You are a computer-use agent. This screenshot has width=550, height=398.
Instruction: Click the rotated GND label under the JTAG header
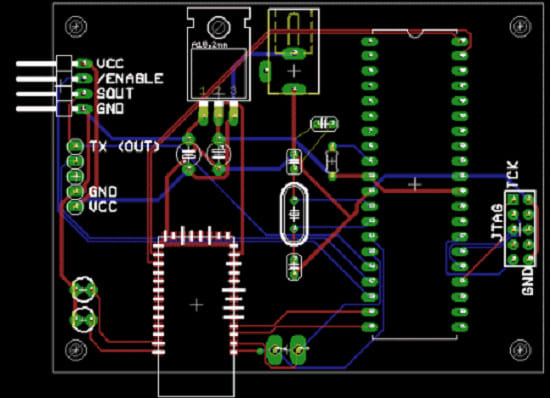(528, 281)
